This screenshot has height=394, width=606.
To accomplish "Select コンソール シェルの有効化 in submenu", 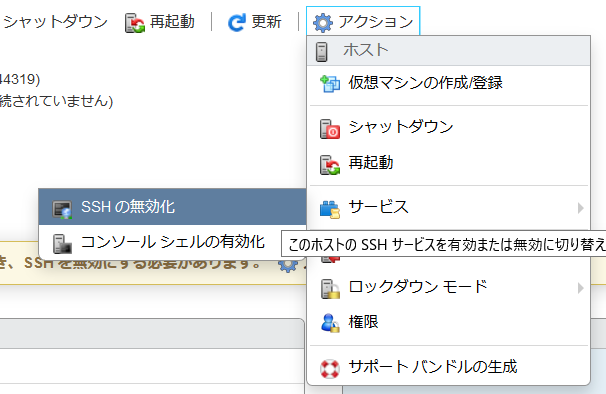I will pos(172,243).
